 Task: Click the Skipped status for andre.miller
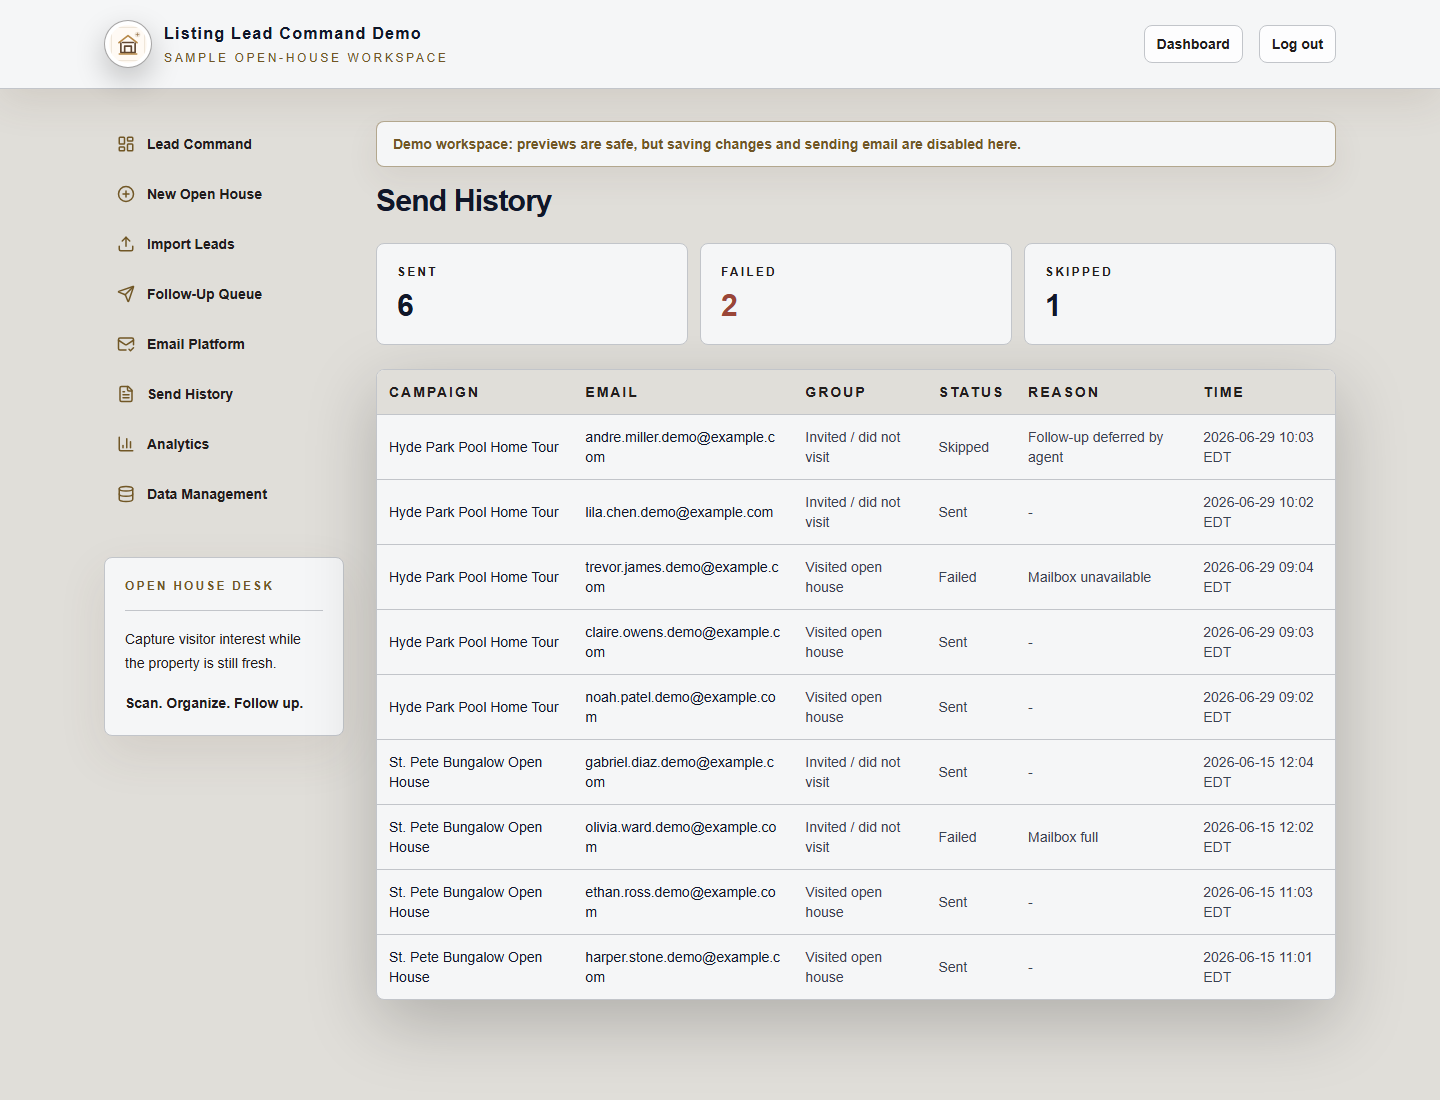pos(963,447)
